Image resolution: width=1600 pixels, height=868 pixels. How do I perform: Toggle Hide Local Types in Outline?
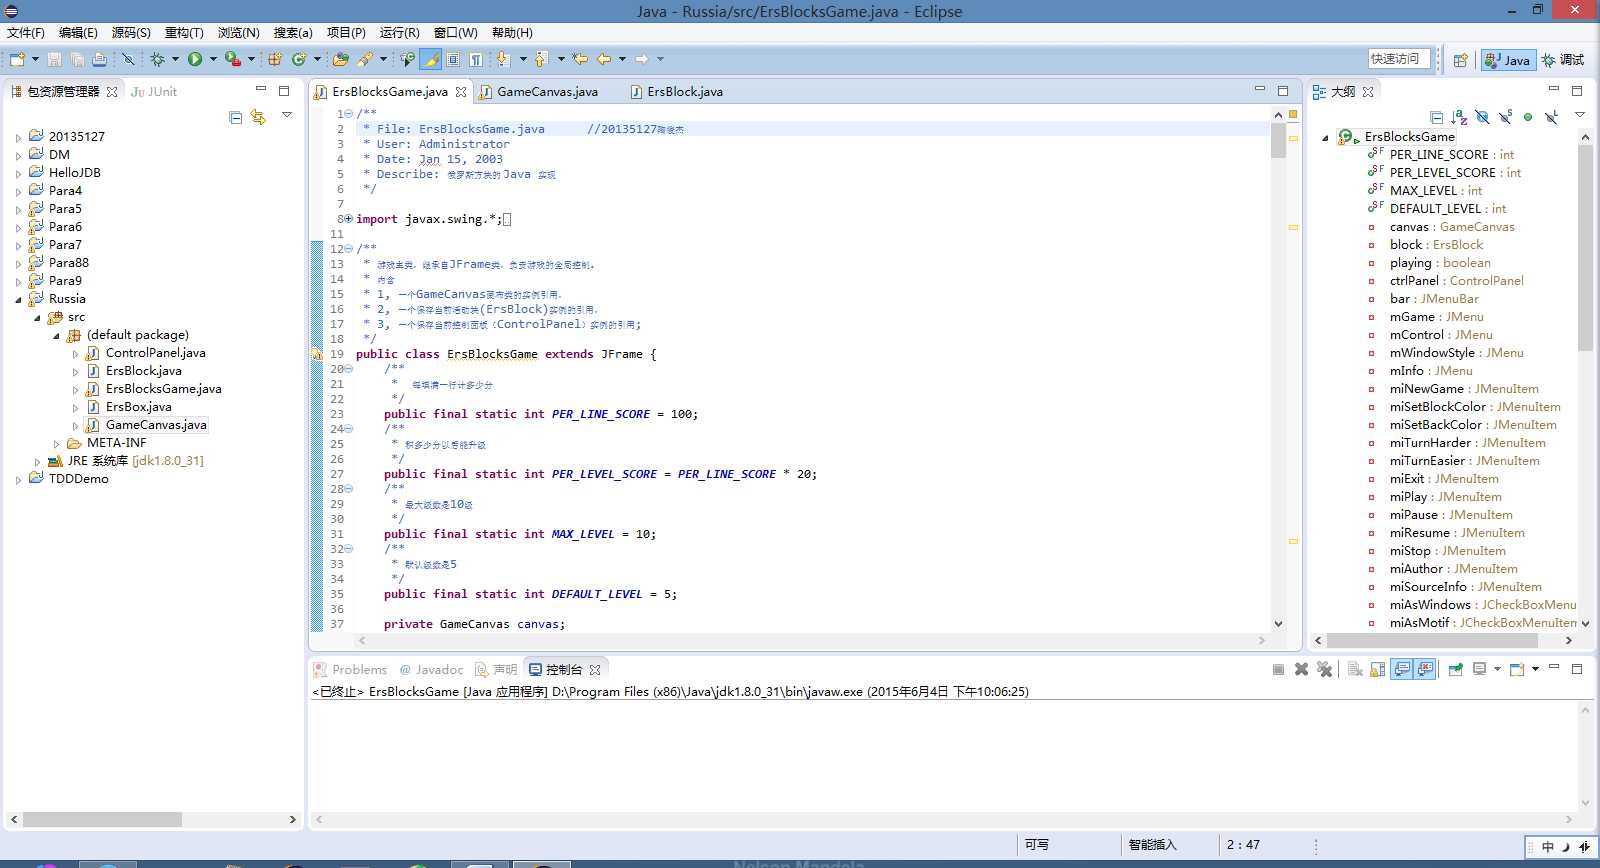pos(1551,117)
